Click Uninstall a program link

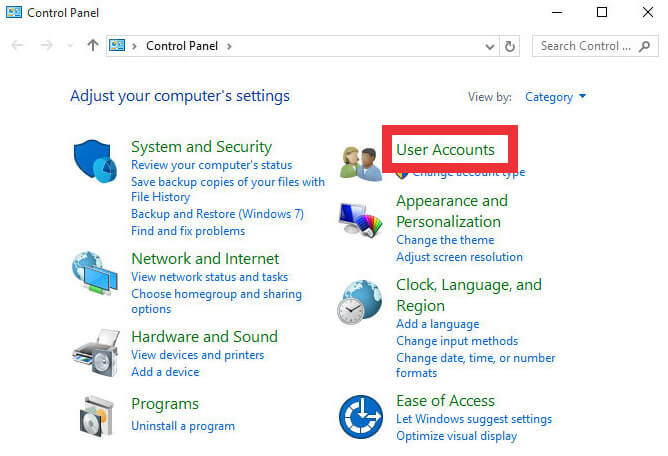tap(183, 426)
